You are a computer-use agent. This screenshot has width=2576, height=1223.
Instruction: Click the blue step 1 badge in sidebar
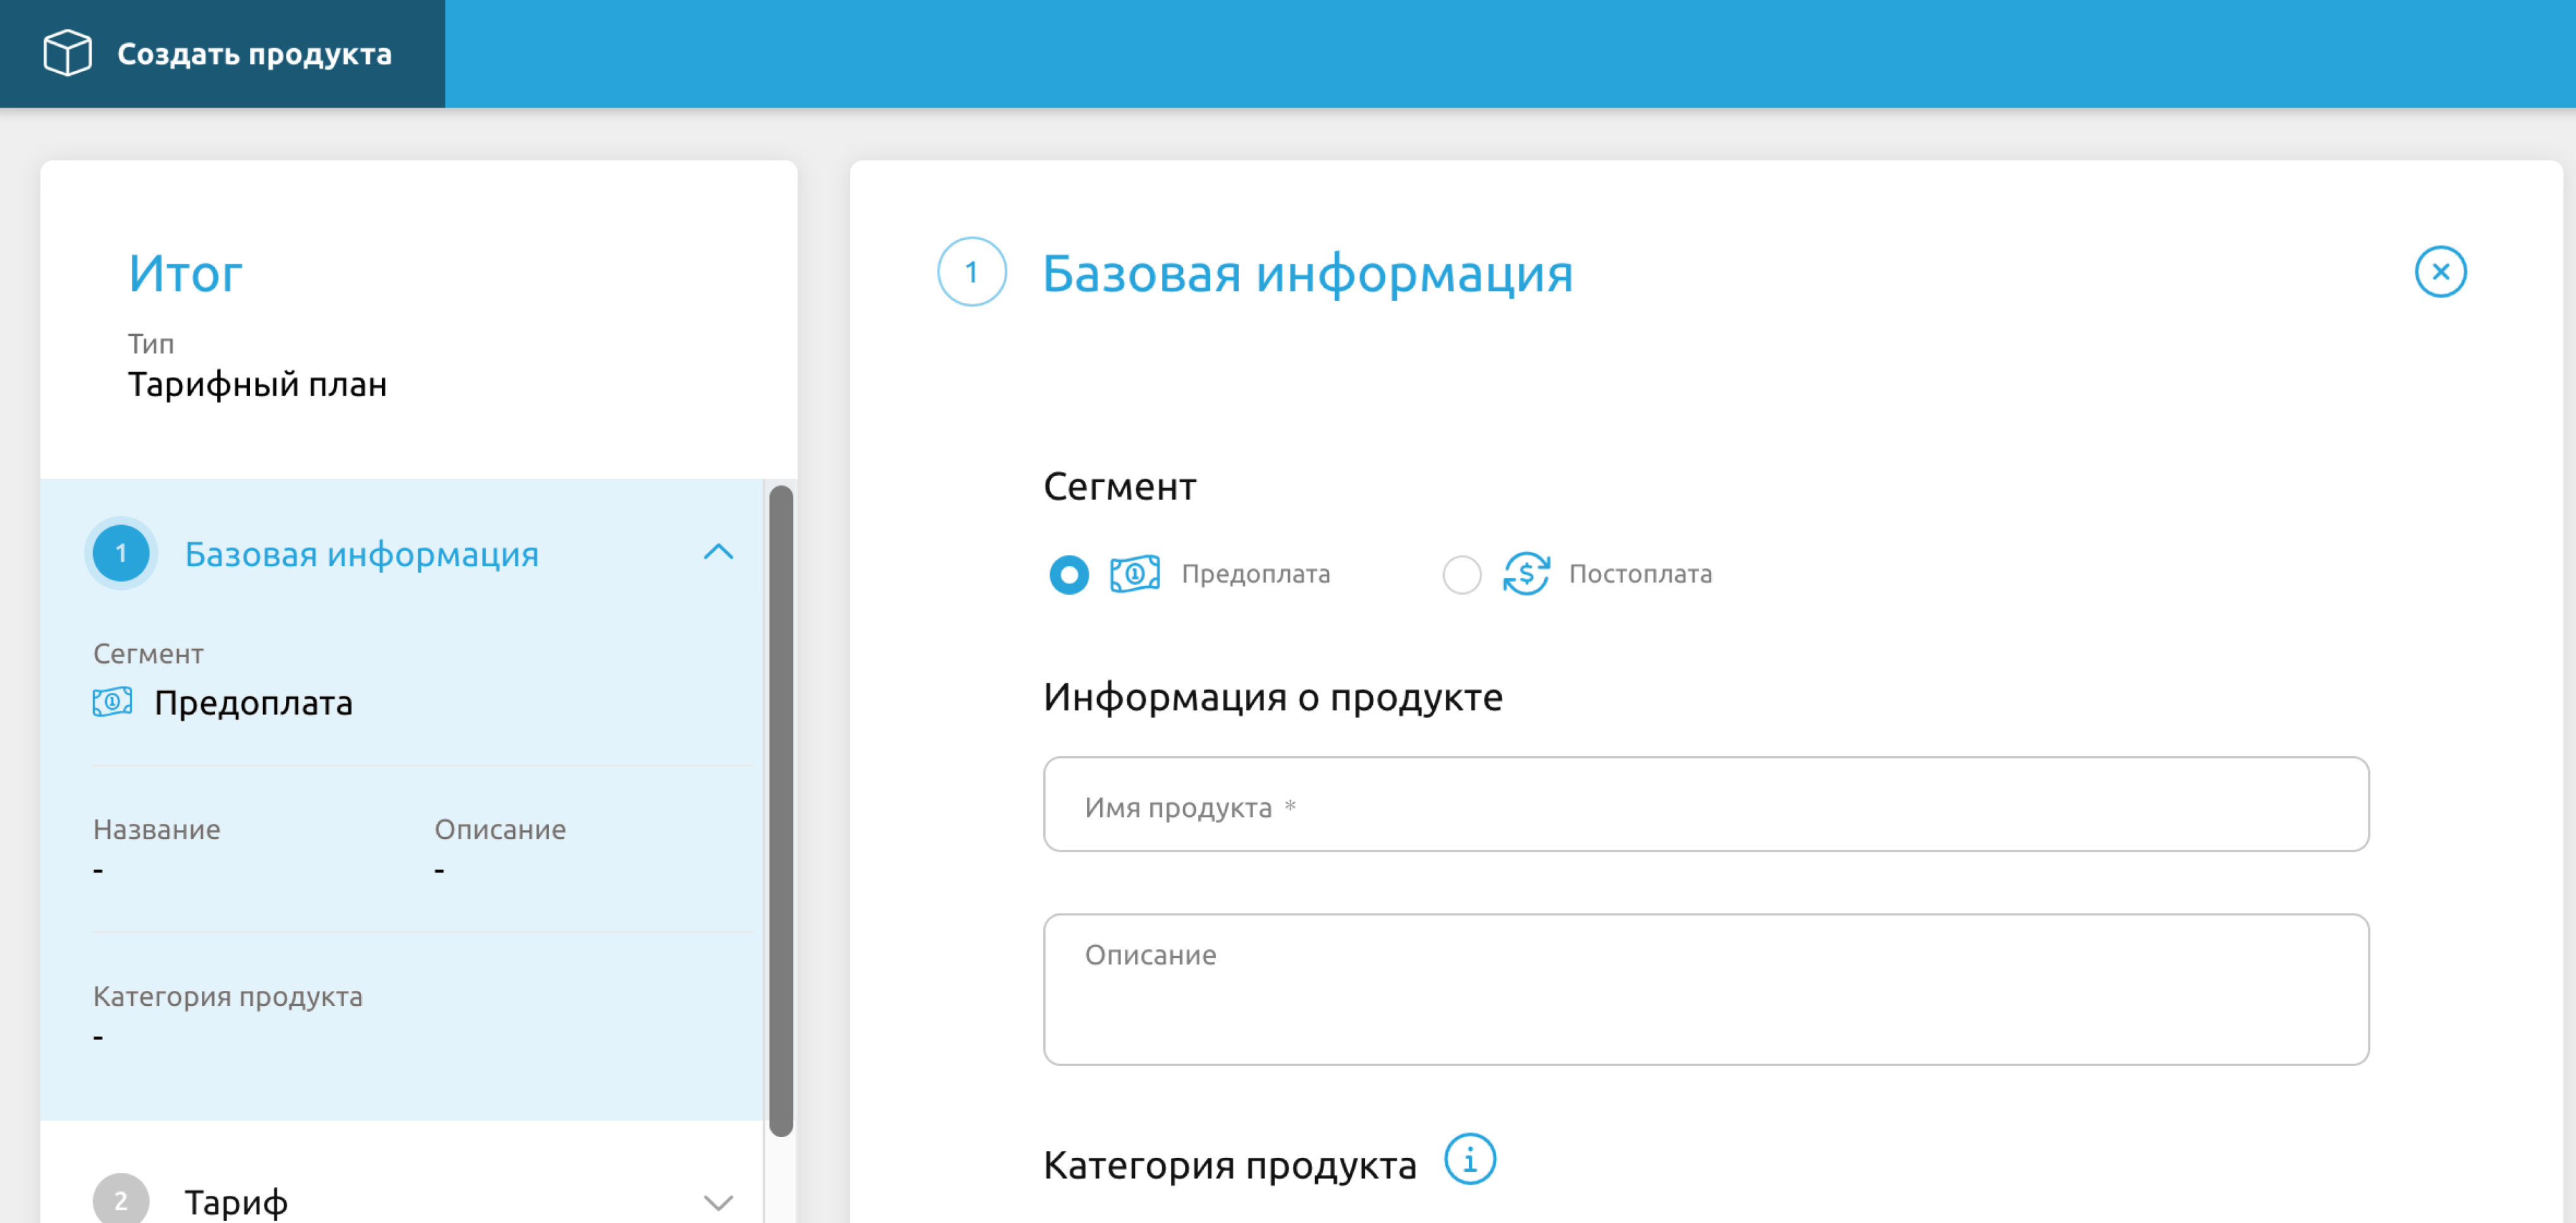pos(121,553)
